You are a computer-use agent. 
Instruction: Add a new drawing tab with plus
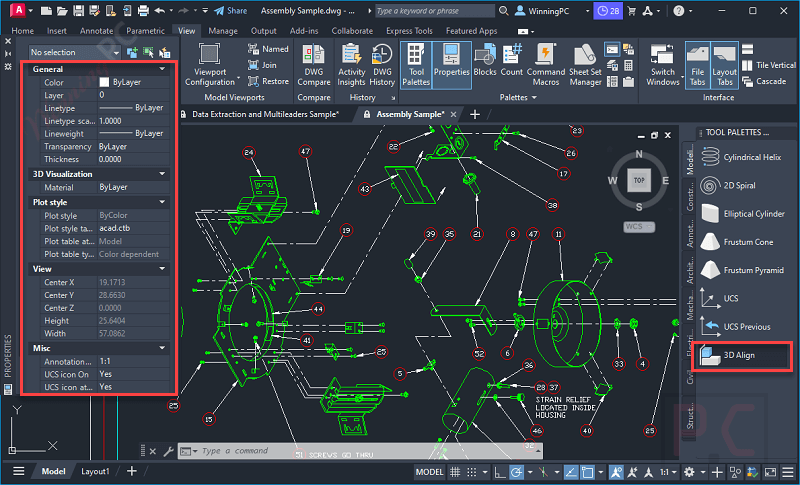pos(474,114)
